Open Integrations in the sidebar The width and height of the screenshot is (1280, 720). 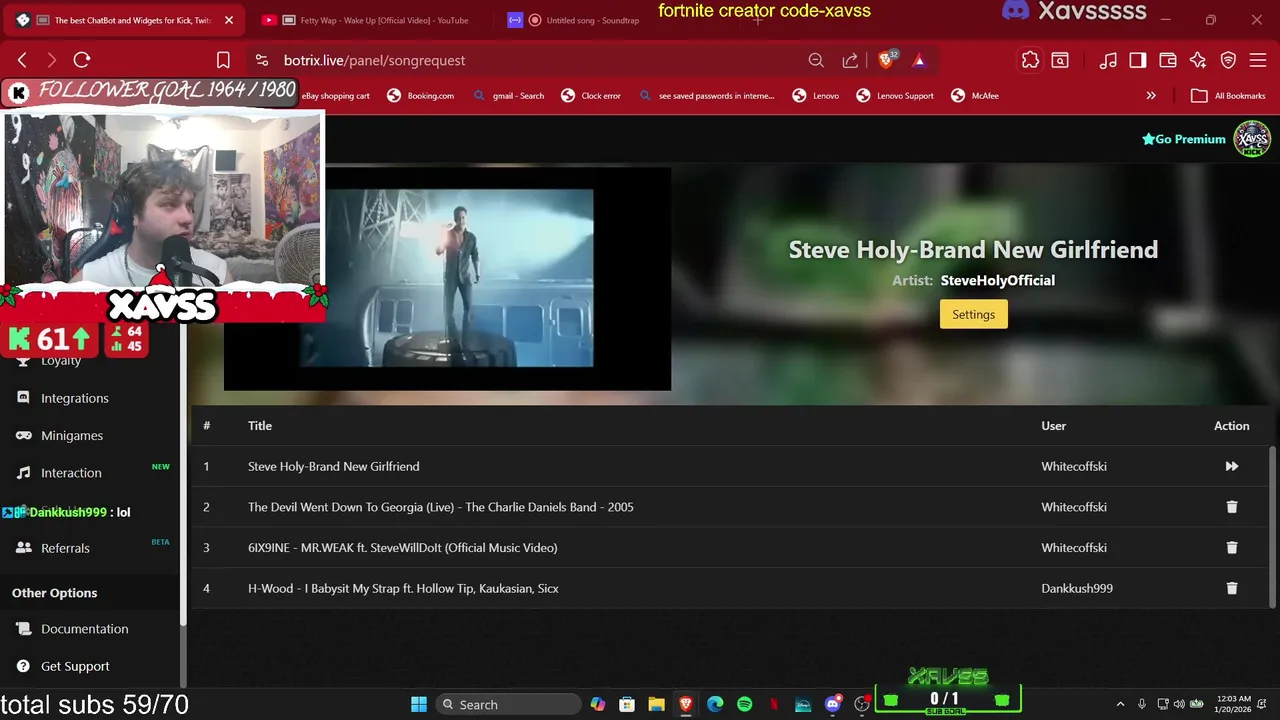74,398
